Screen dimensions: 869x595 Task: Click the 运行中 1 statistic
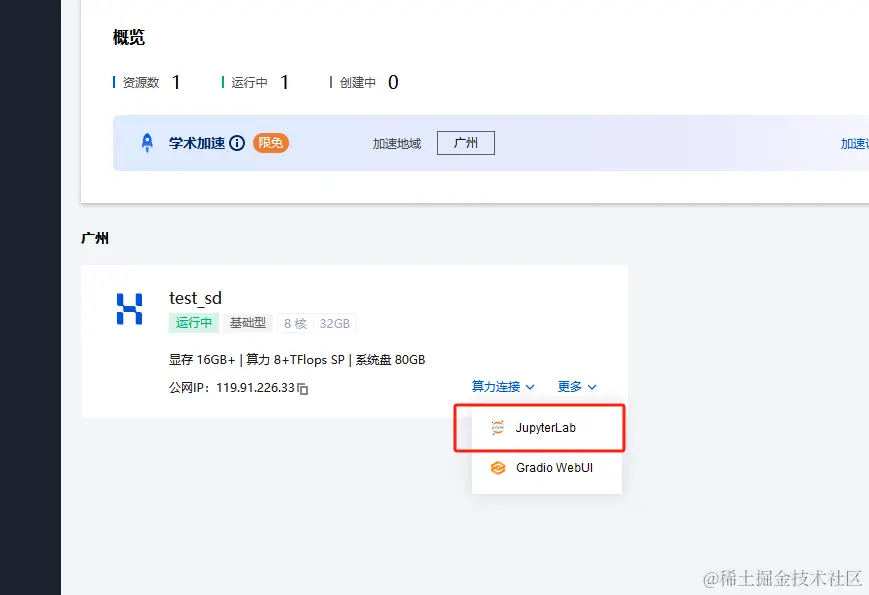coord(255,82)
